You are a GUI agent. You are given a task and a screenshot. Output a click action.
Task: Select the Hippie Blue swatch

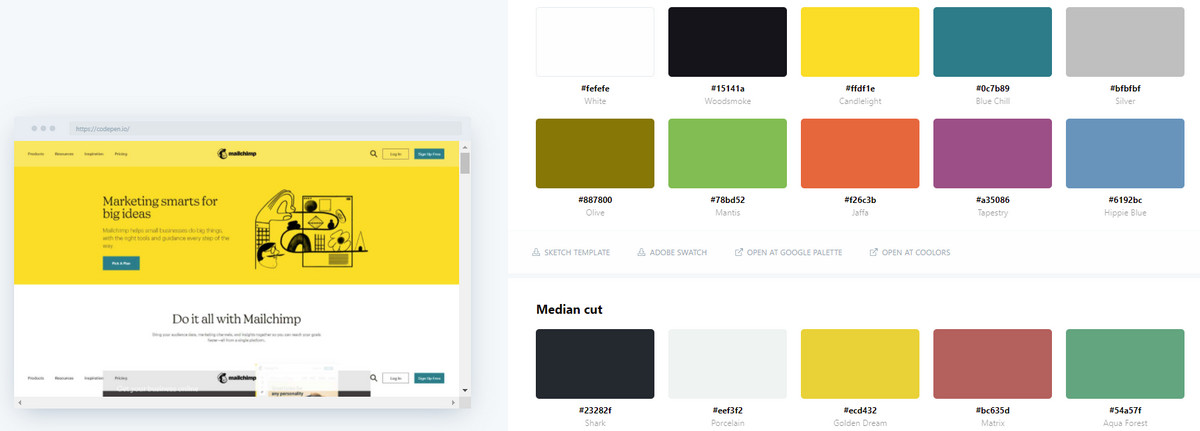pos(1125,153)
